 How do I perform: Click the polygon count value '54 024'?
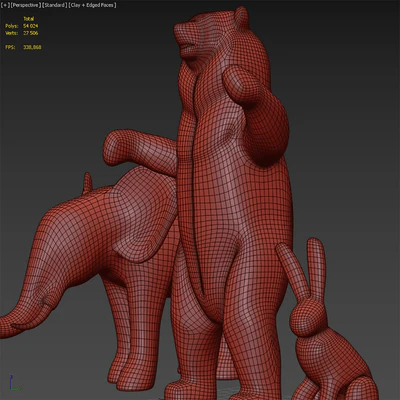31,26
